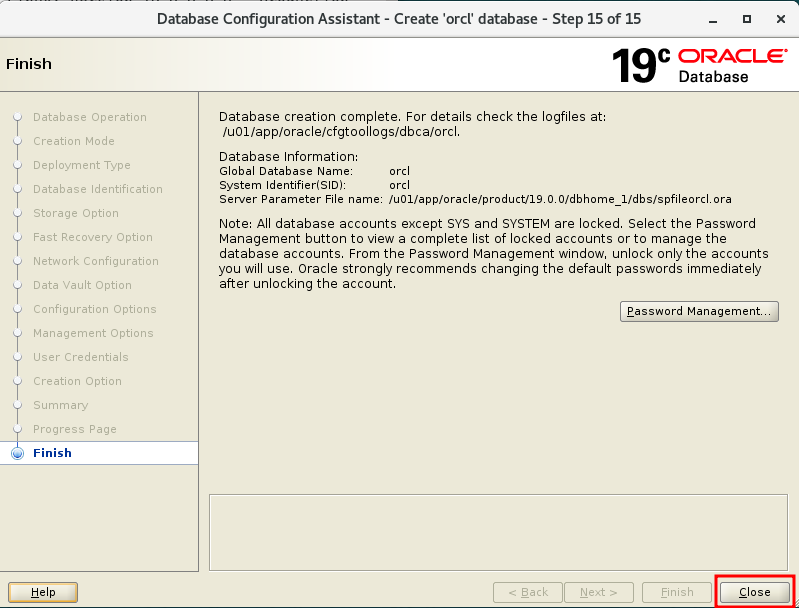Click the System Identifier(SID) value orcl
799x608 pixels.
coord(399,184)
